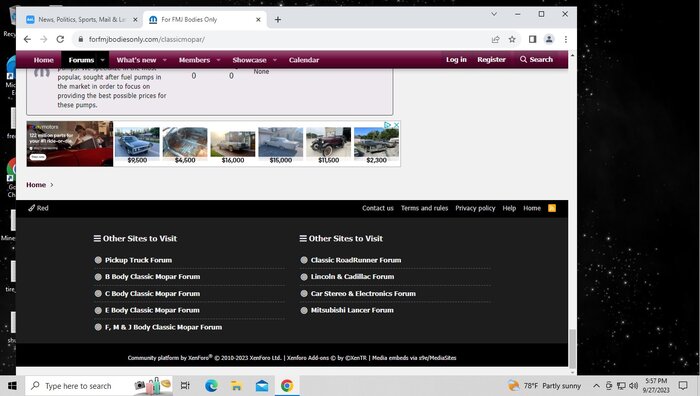This screenshot has height=396, width=700.
Task: Visit Classic RoadRunner Forum link
Action: pos(356,260)
